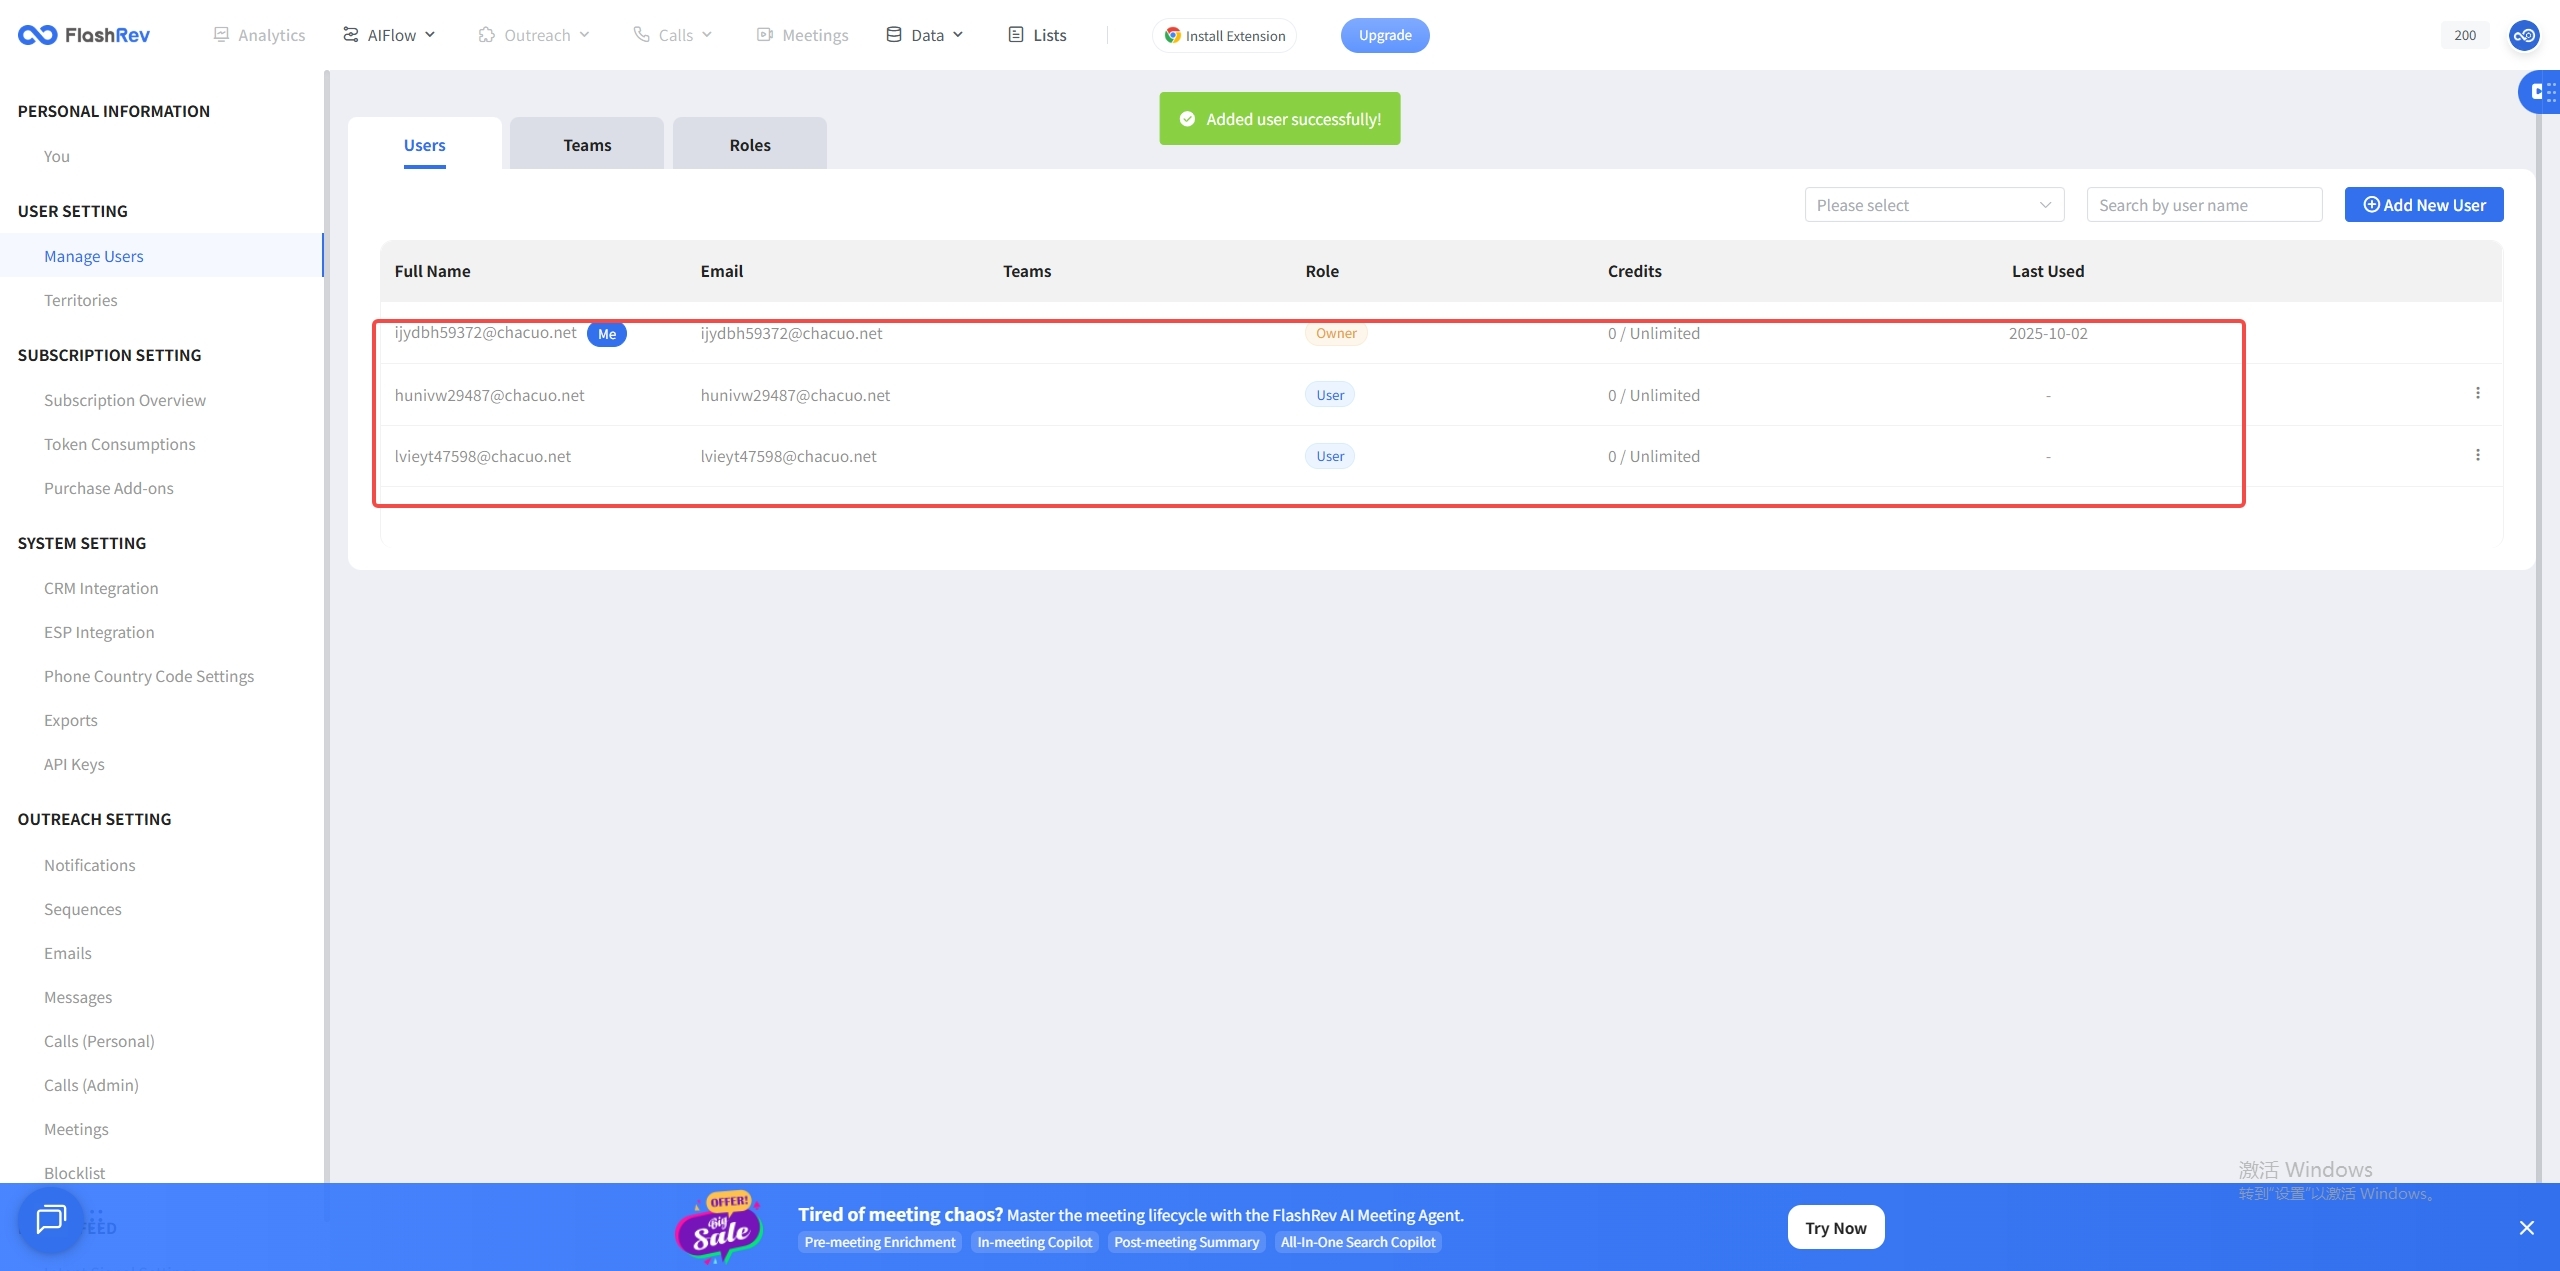Click the Big Sale offer badge
The height and width of the screenshot is (1271, 2560).
click(x=719, y=1227)
